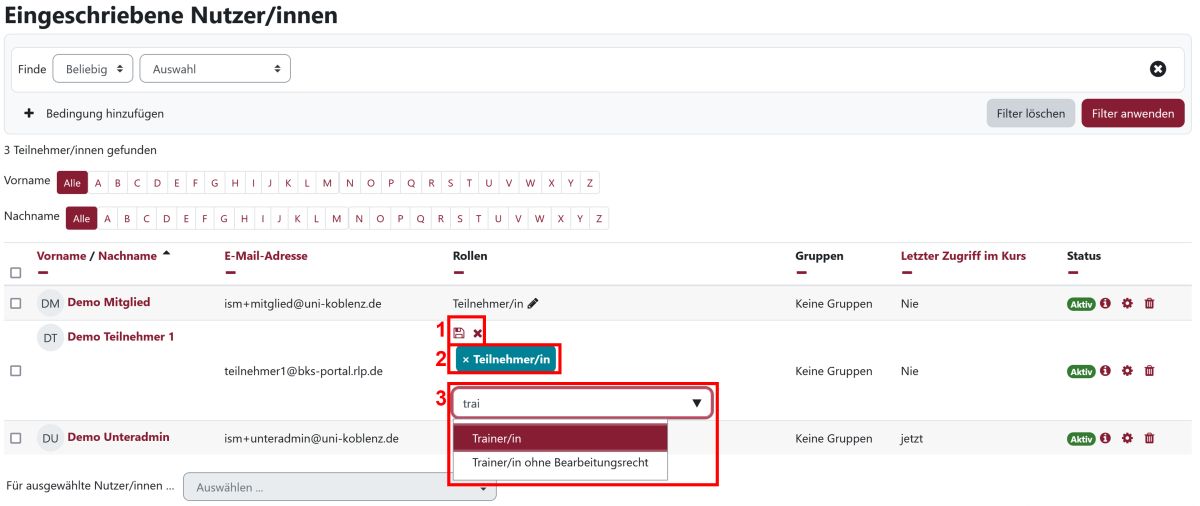1200x506 pixels.
Task: Click pencil icon to edit Demo Mitglied's role
Action: coord(533,303)
